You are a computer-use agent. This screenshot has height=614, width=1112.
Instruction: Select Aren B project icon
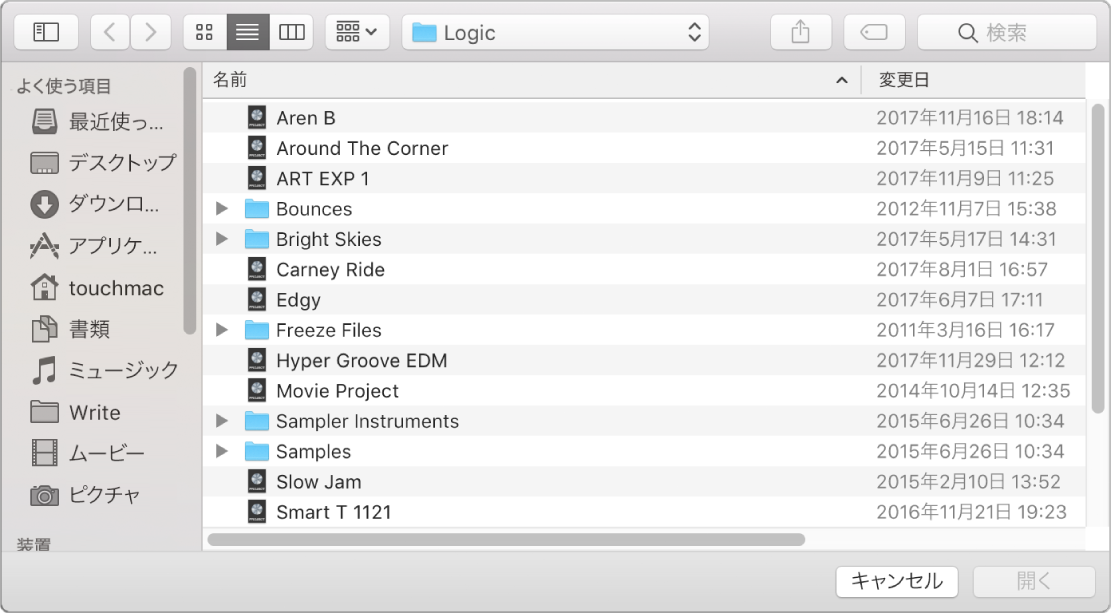257,118
